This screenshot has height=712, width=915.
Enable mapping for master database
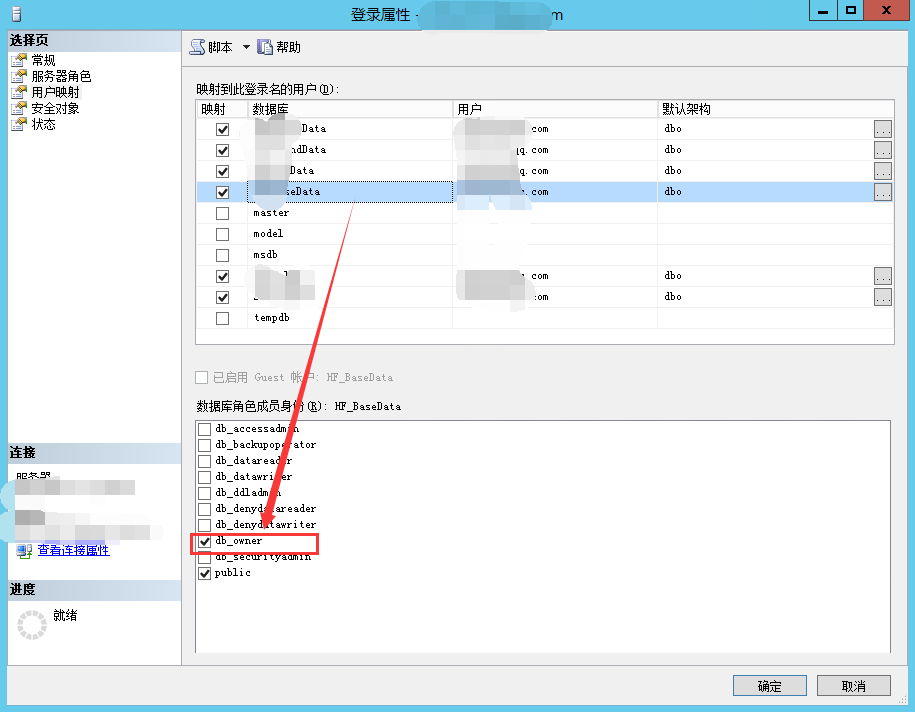tap(222, 214)
